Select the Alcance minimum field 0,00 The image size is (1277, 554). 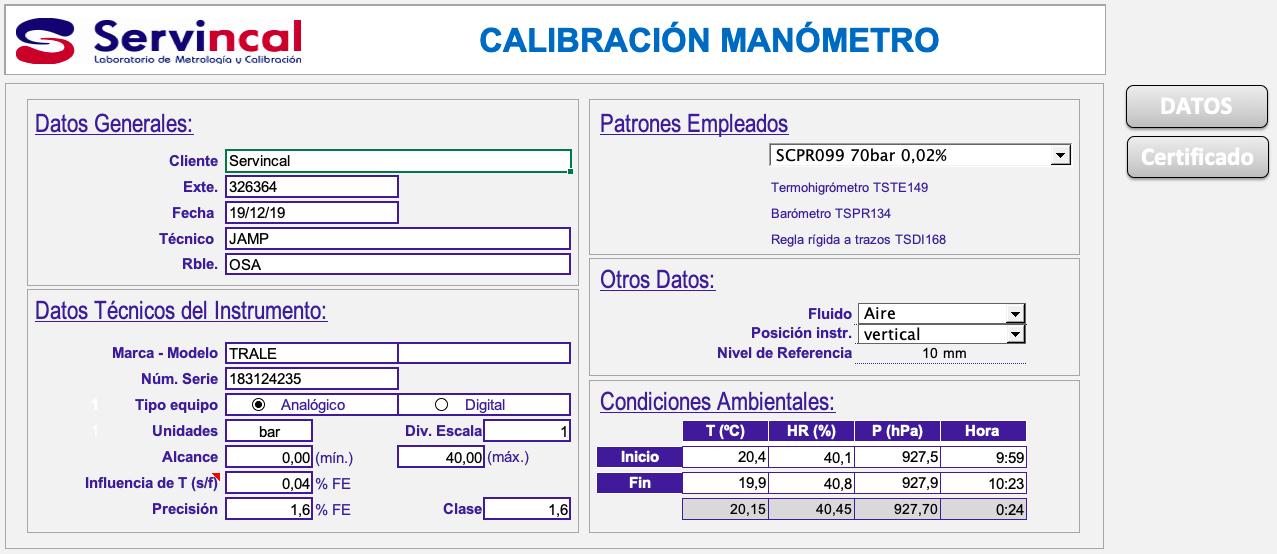tap(269, 457)
